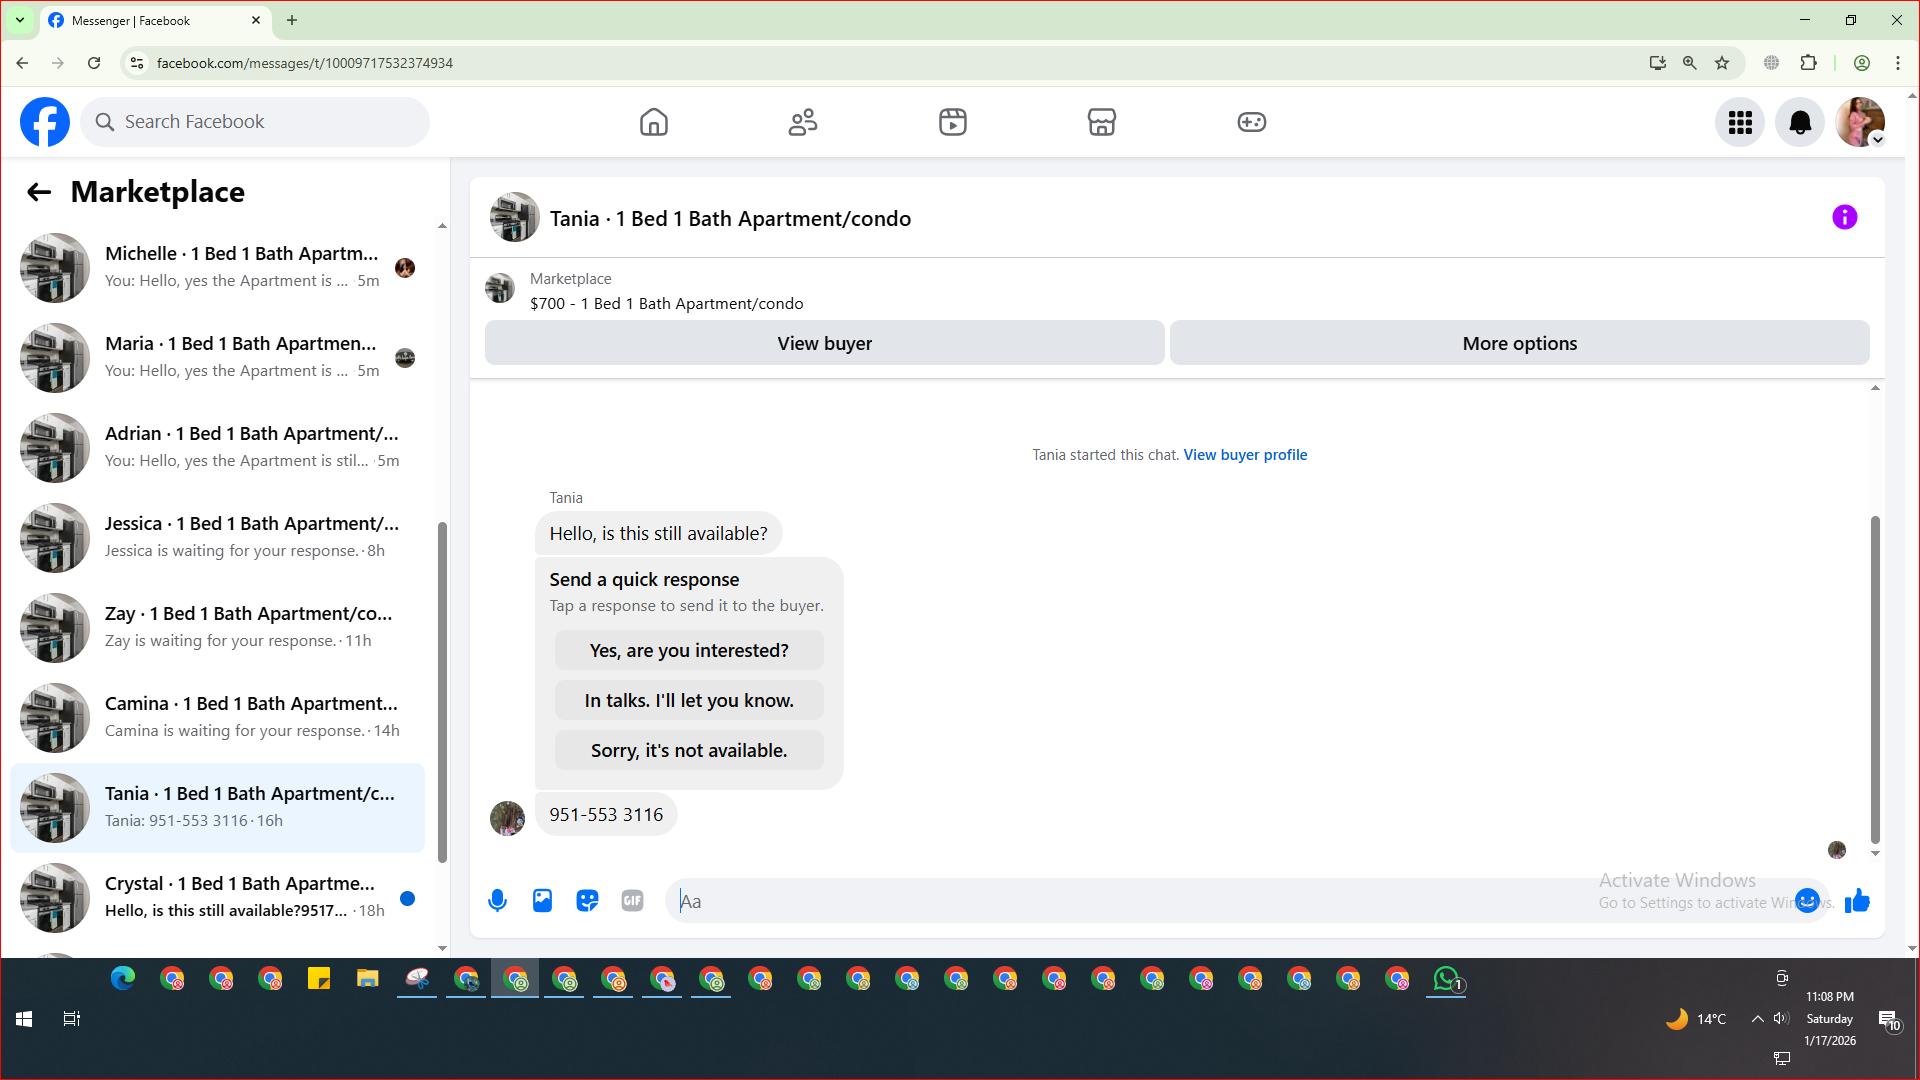Open Facebook notifications bell

pos(1799,122)
